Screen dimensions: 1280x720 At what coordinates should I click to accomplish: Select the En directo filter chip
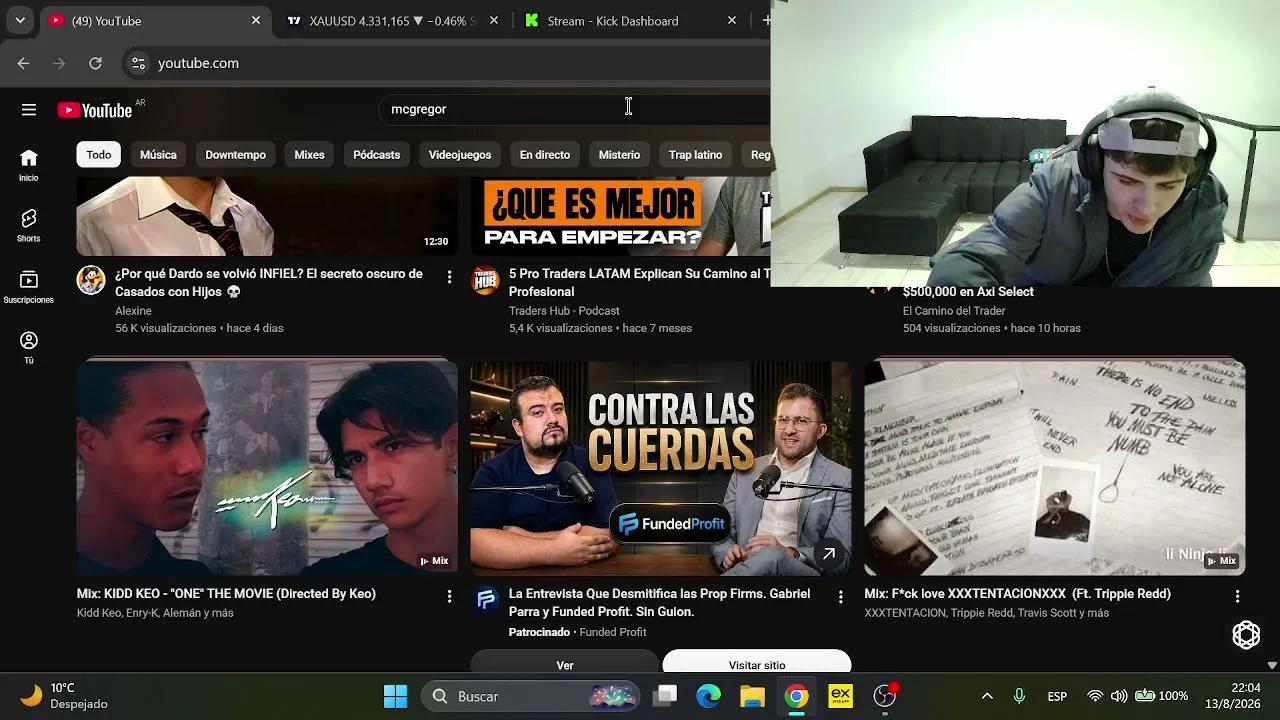545,155
